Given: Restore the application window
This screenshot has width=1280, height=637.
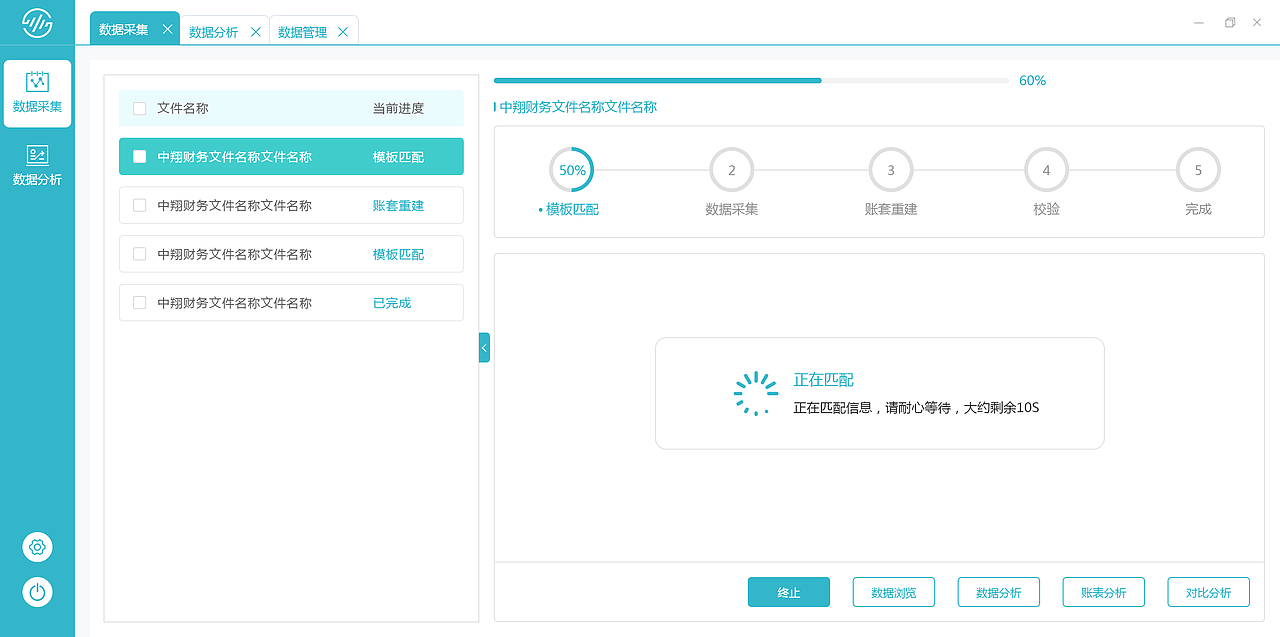Looking at the screenshot, I should coord(1230,22).
